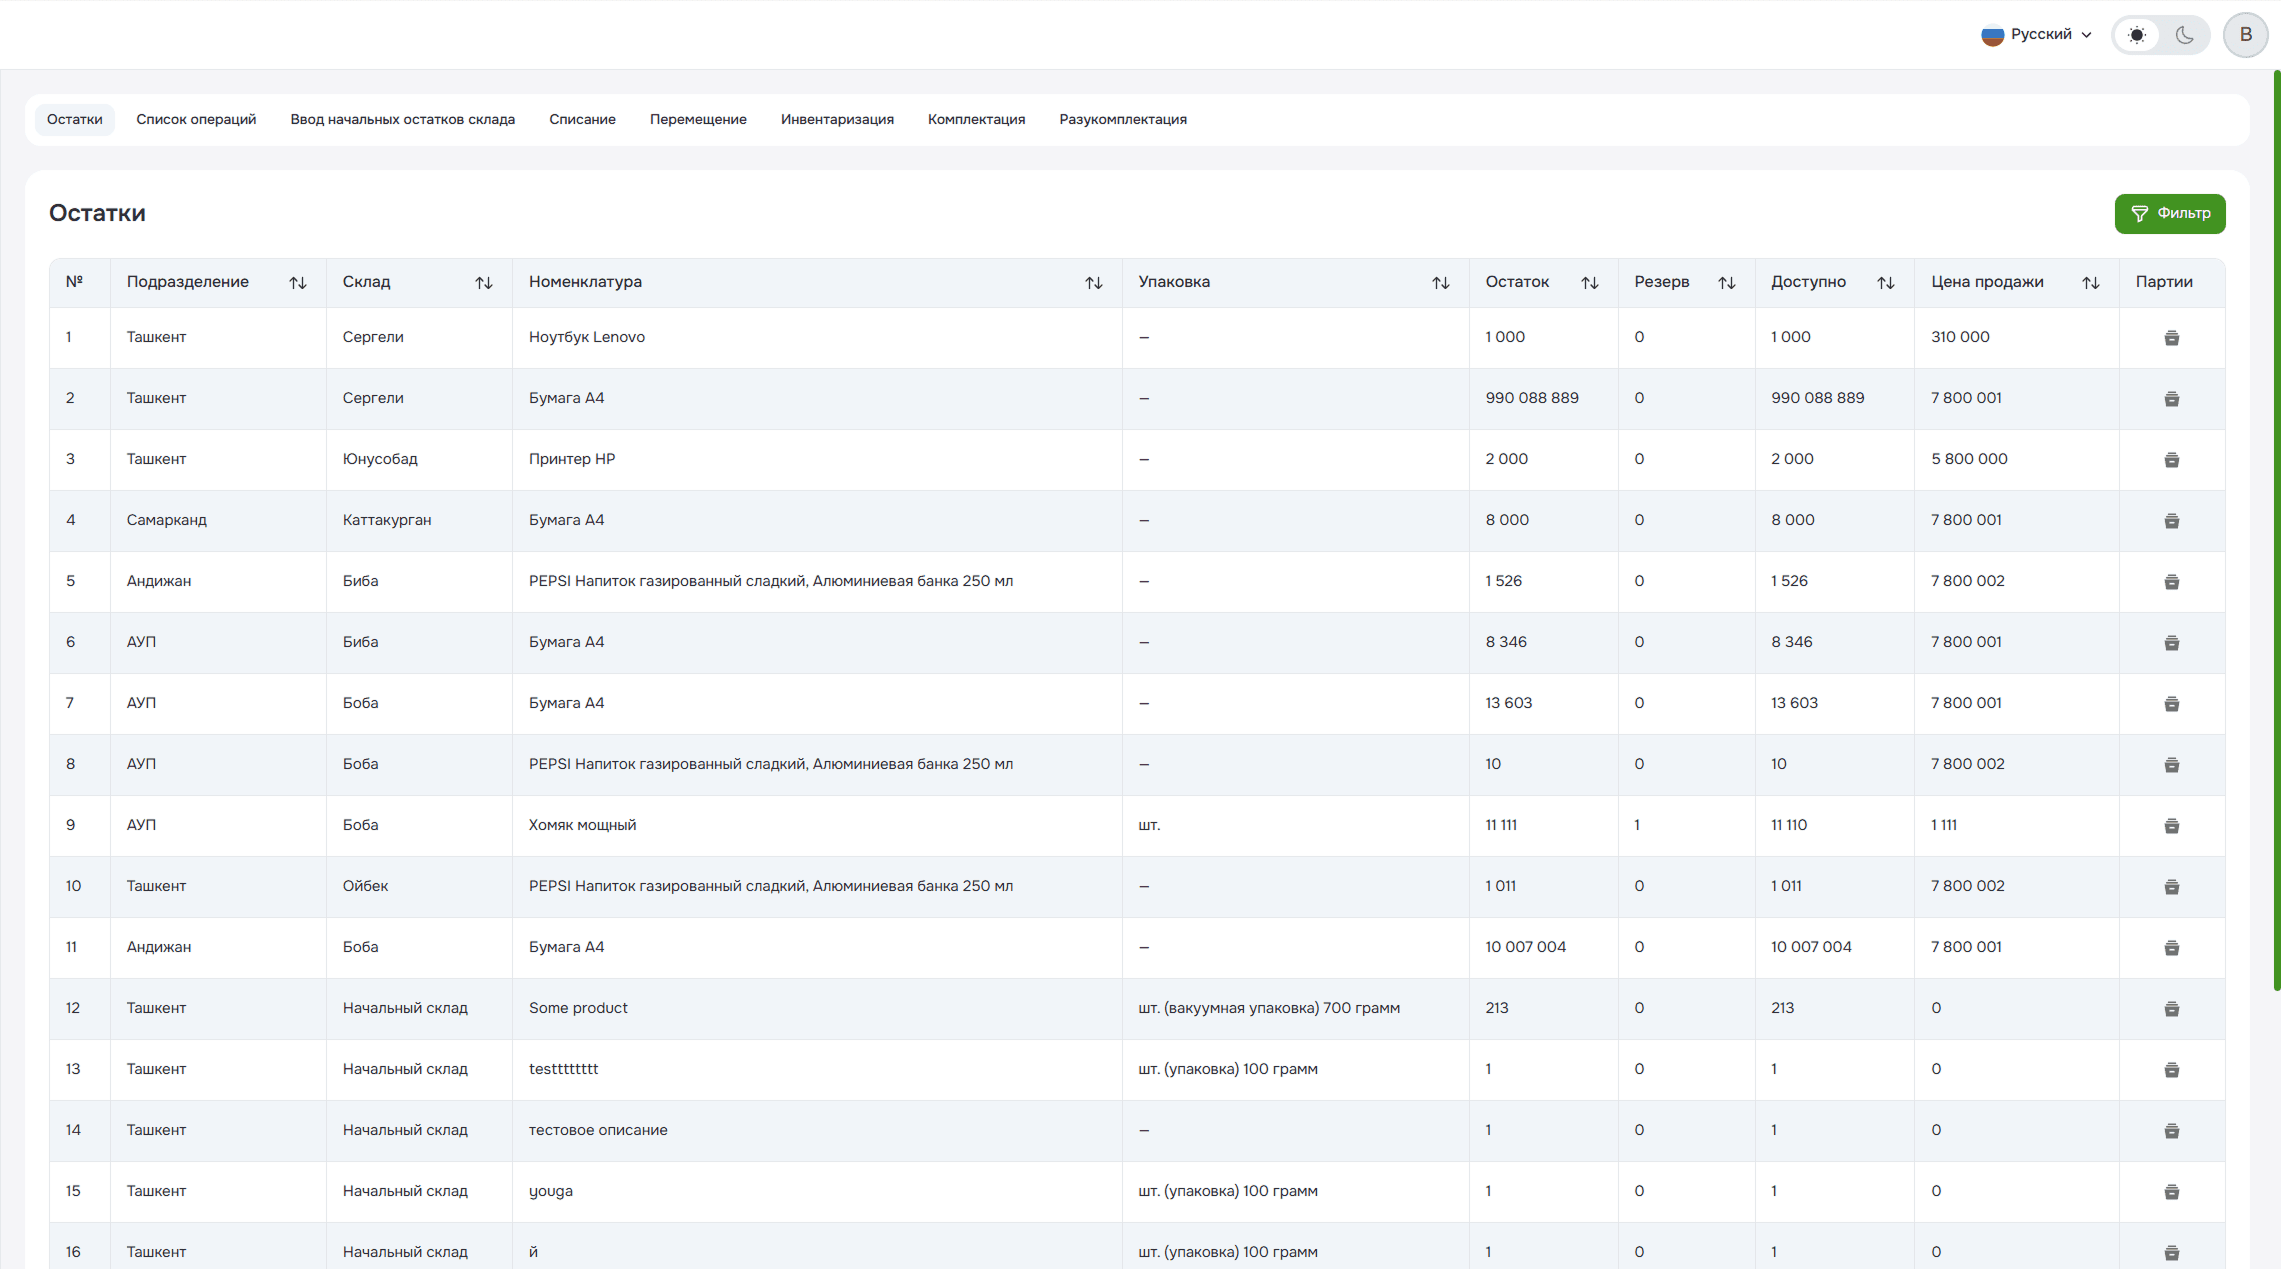Open the Инвентаризация tab
The image size is (2281, 1269).
(x=837, y=119)
